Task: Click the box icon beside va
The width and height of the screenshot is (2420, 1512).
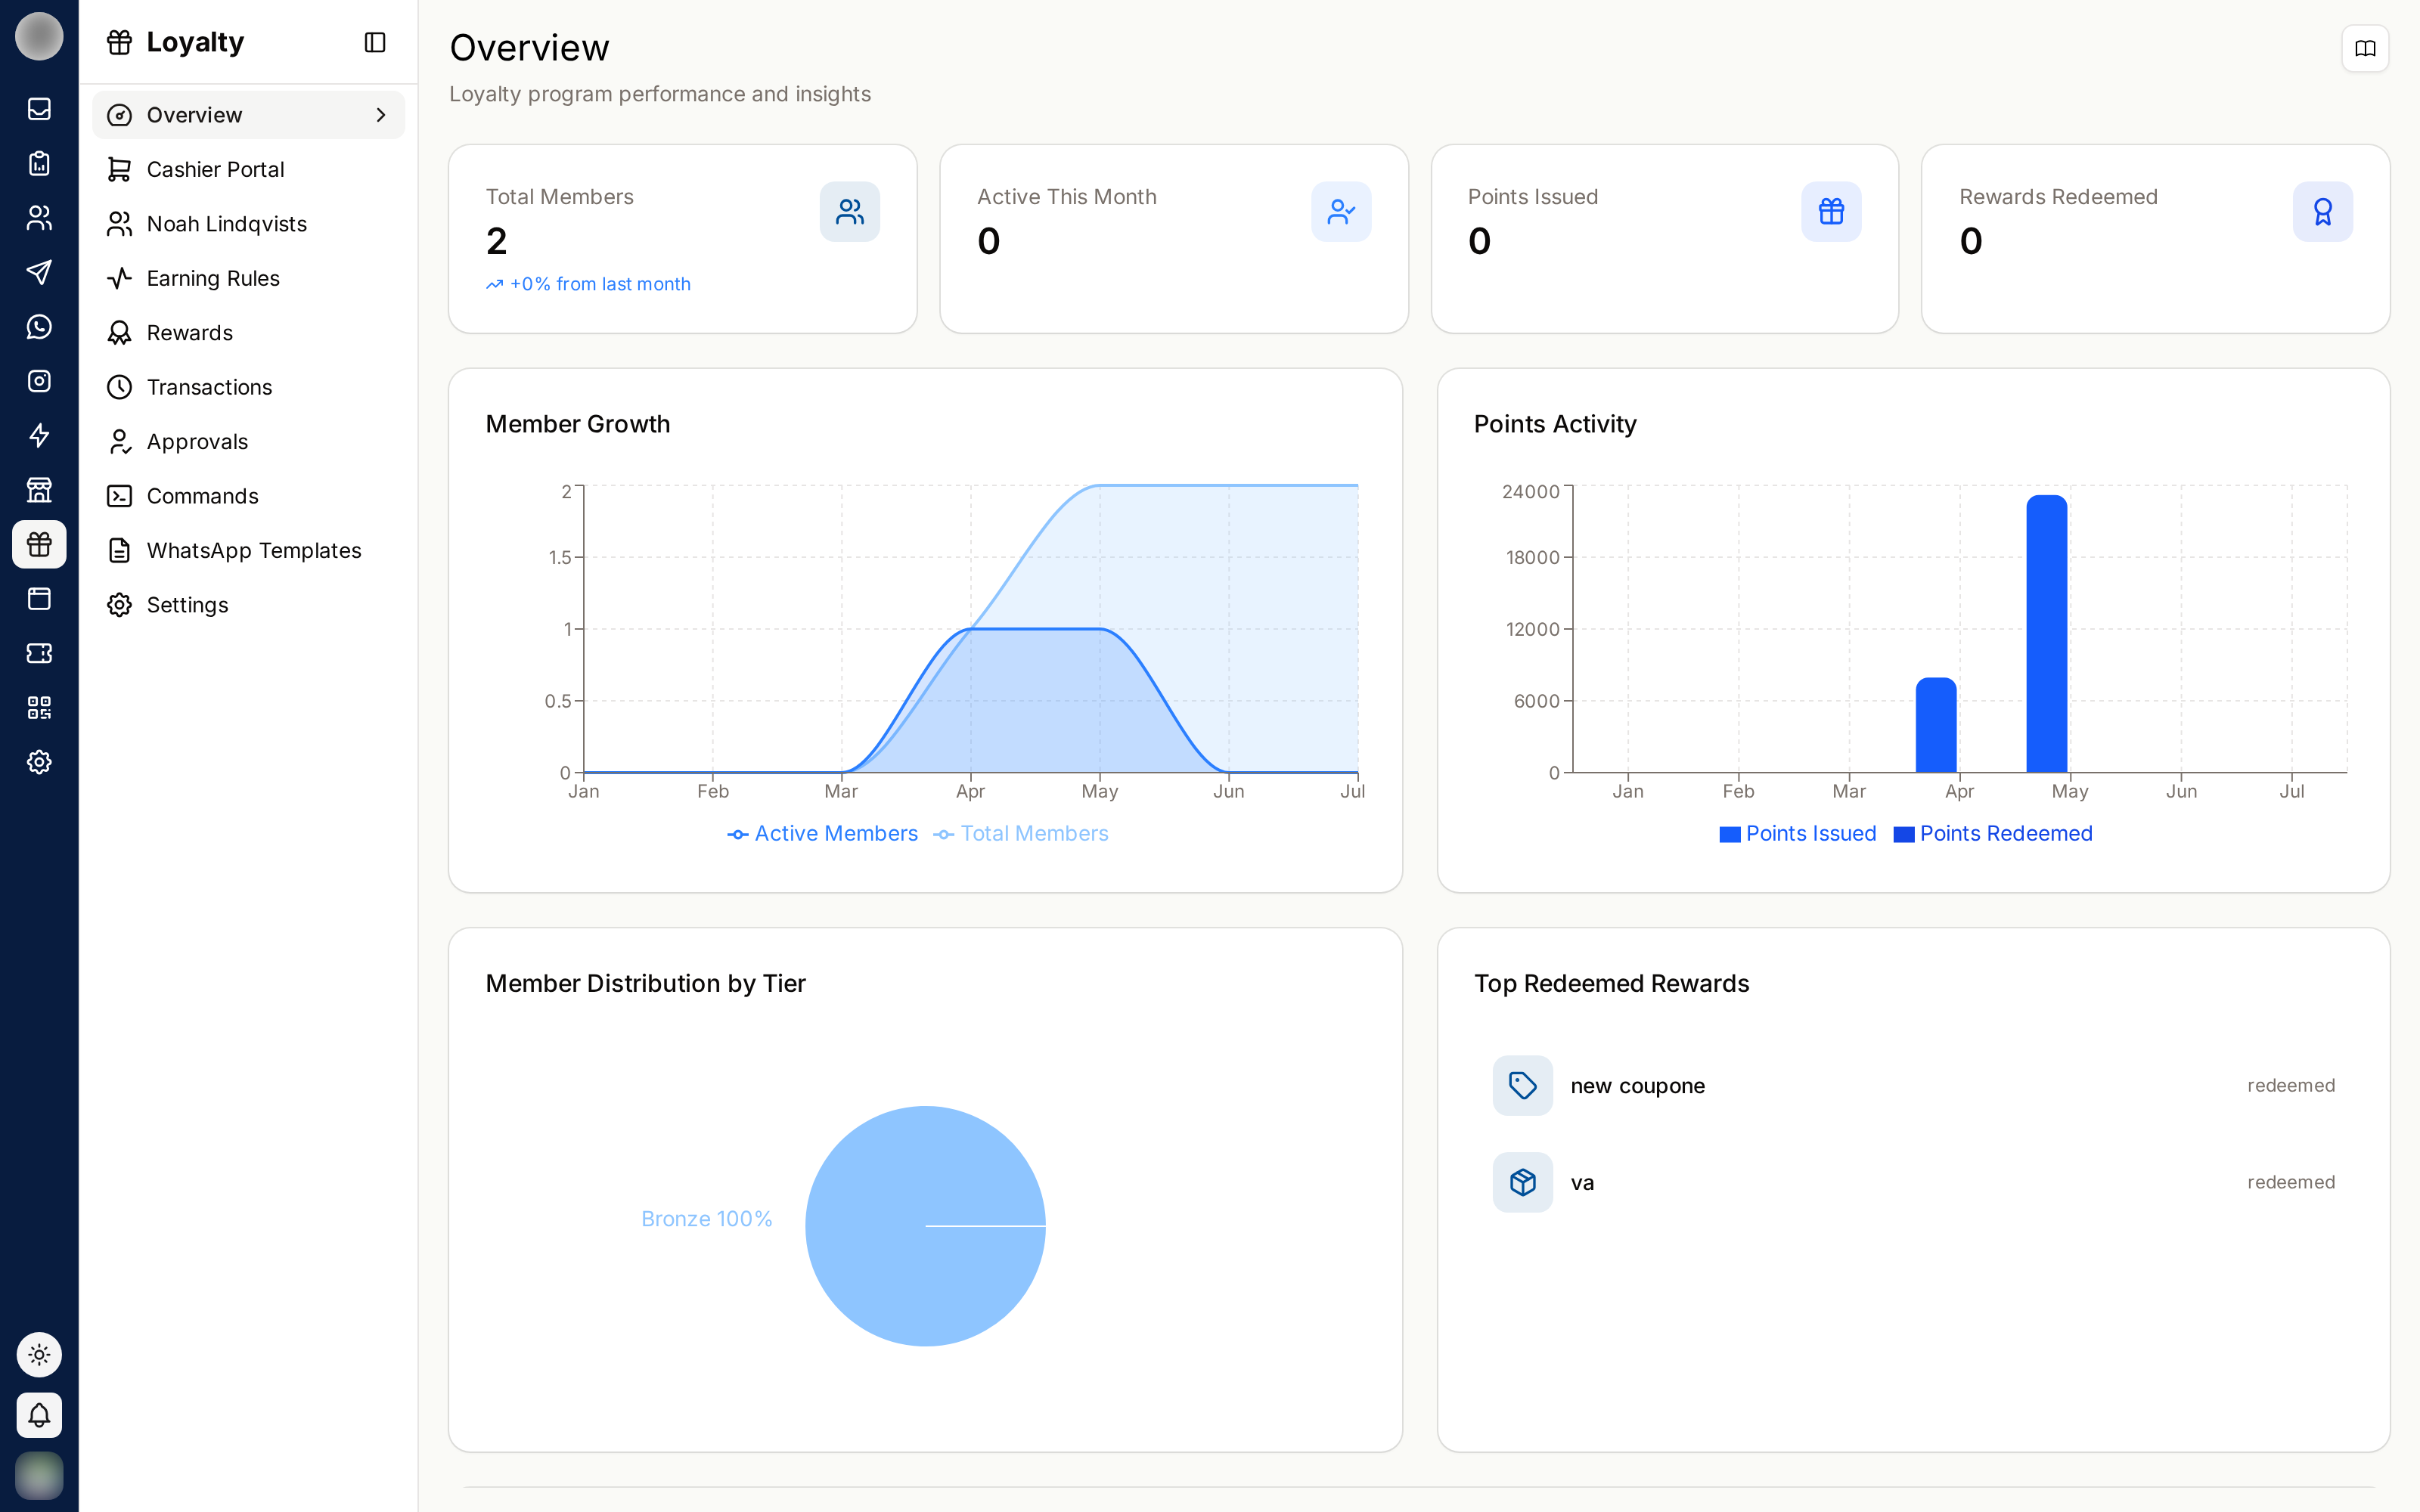Action: tap(1522, 1183)
